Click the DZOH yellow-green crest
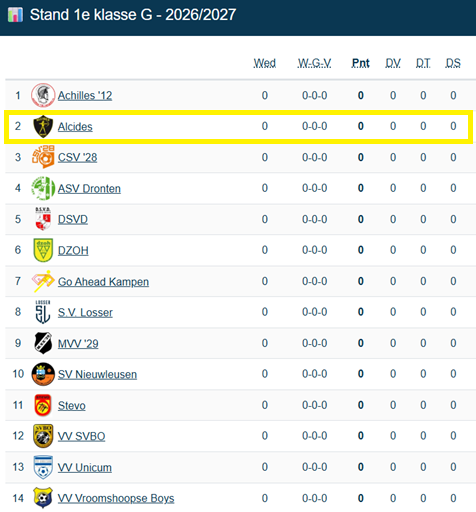The height and width of the screenshot is (512, 476). click(43, 250)
